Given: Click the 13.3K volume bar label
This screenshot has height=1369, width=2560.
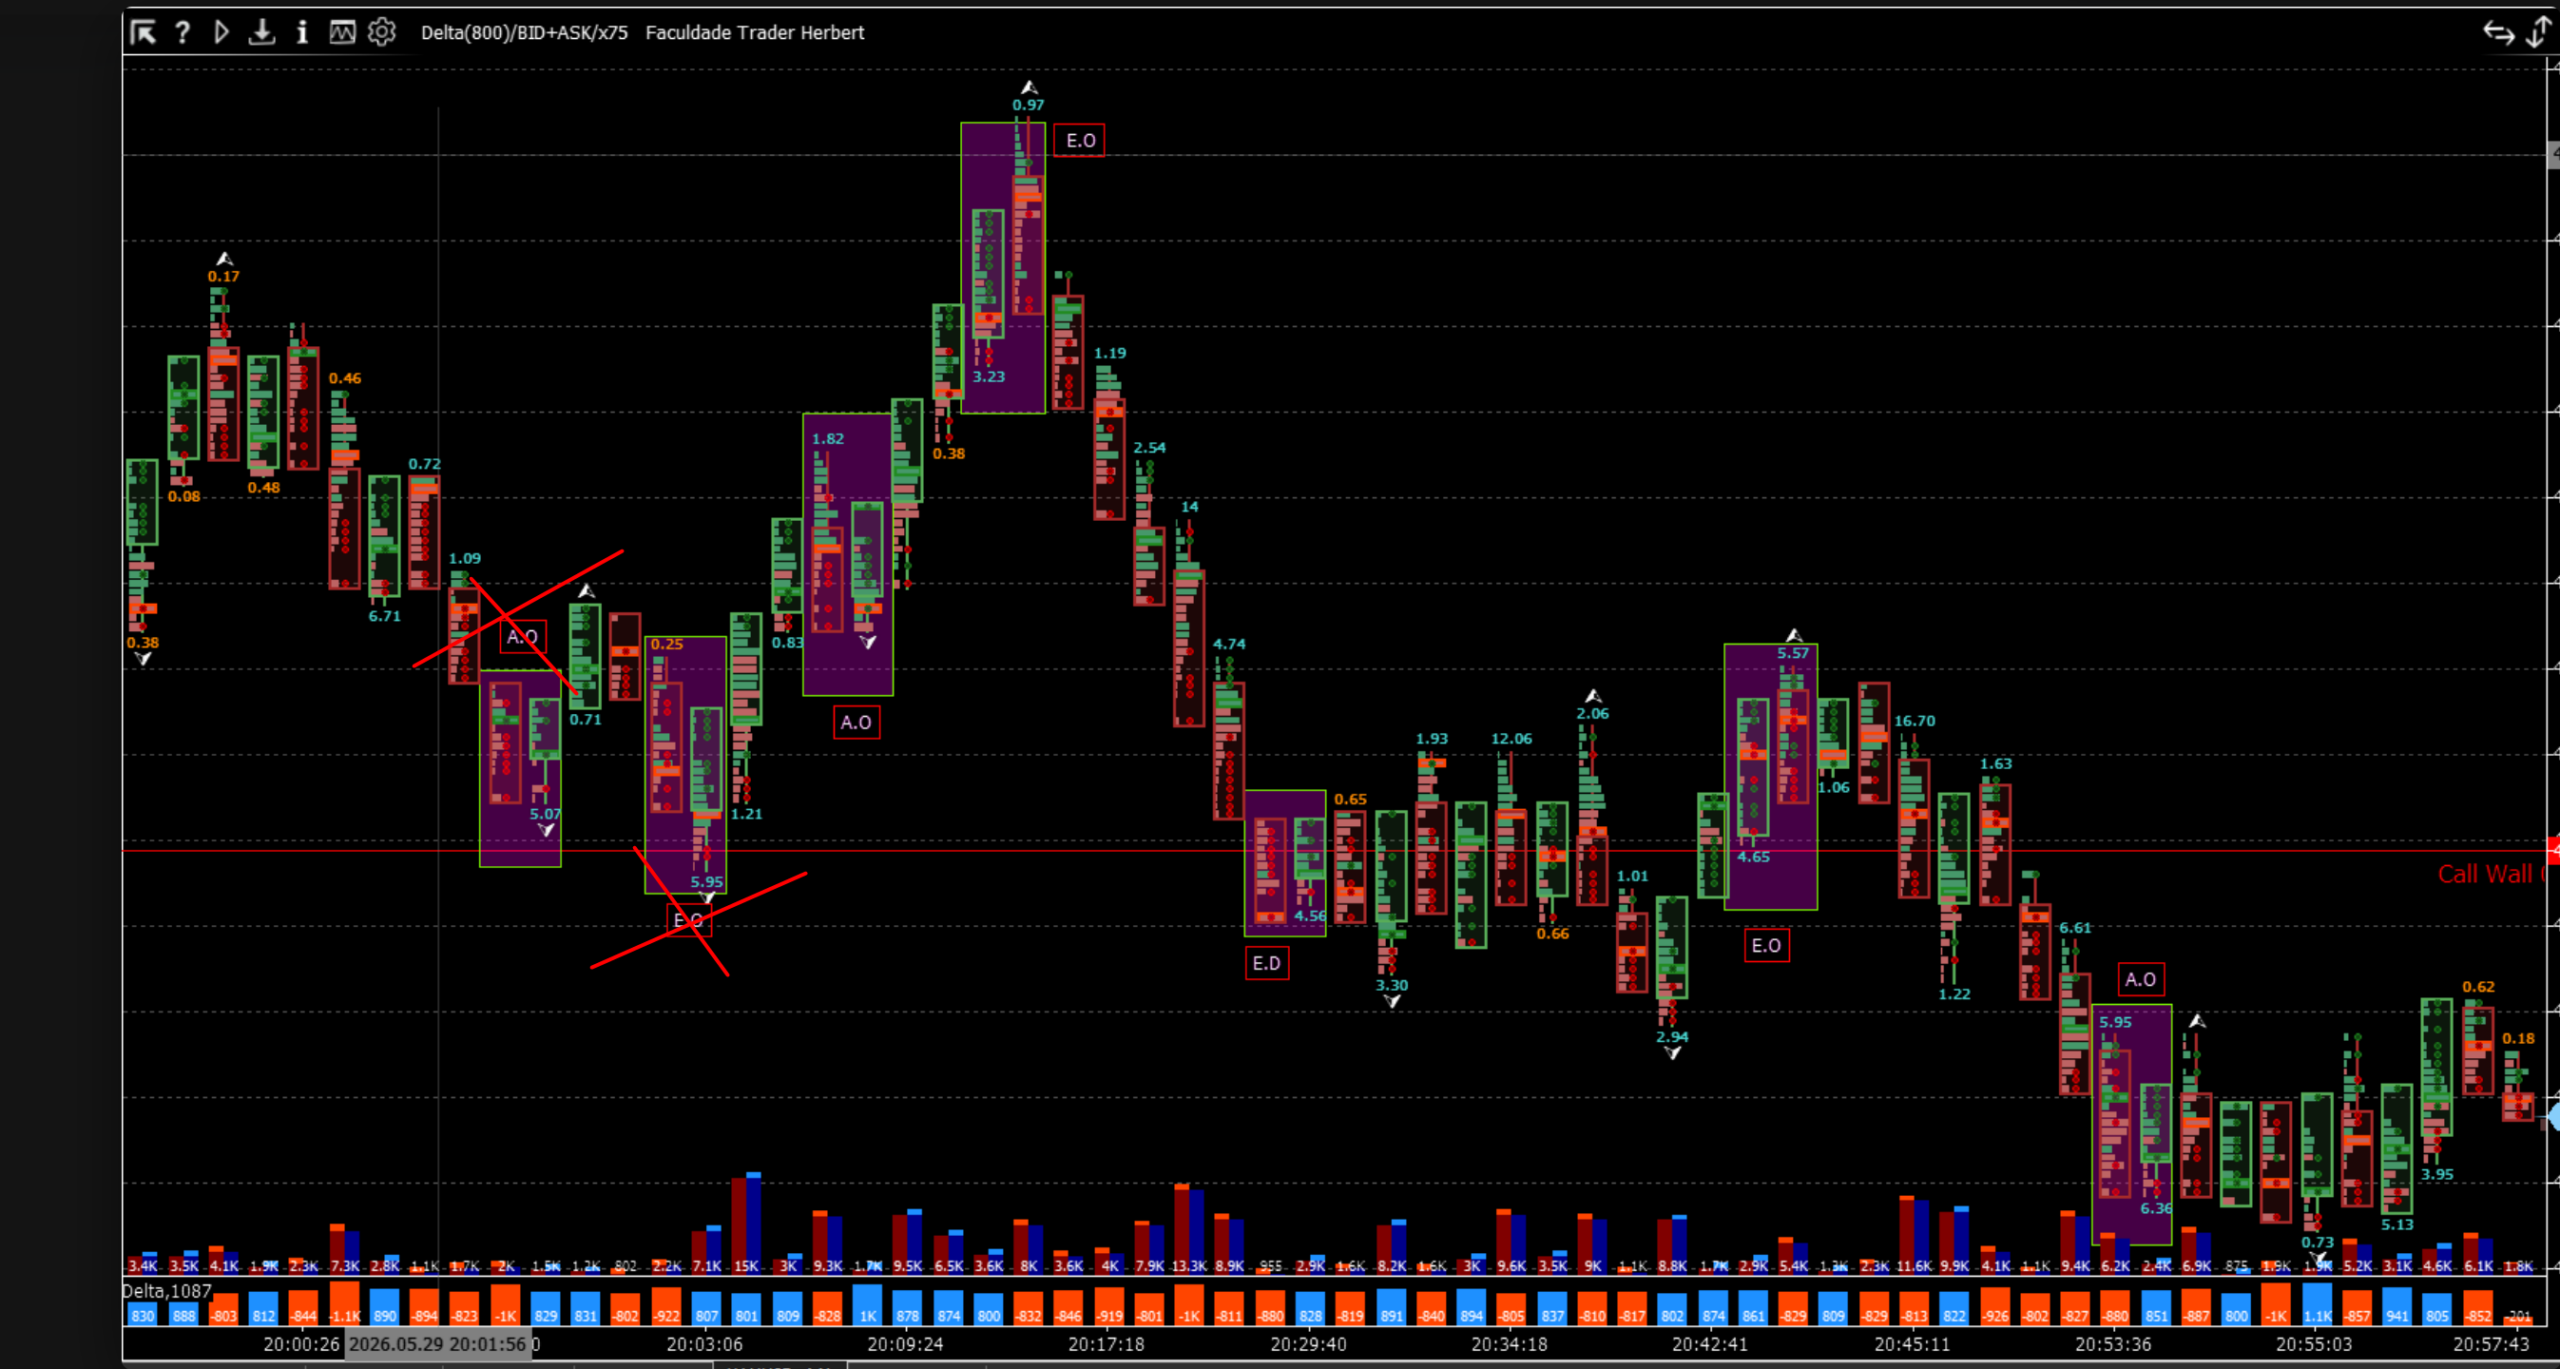Looking at the screenshot, I should [1189, 1265].
